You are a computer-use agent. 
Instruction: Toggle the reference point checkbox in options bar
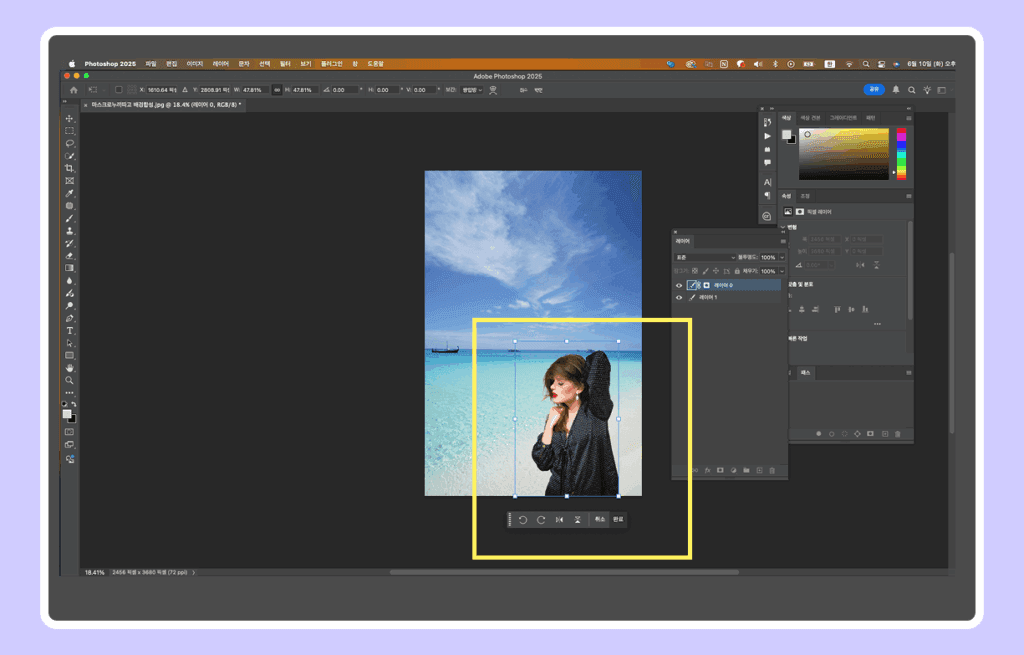click(x=118, y=90)
